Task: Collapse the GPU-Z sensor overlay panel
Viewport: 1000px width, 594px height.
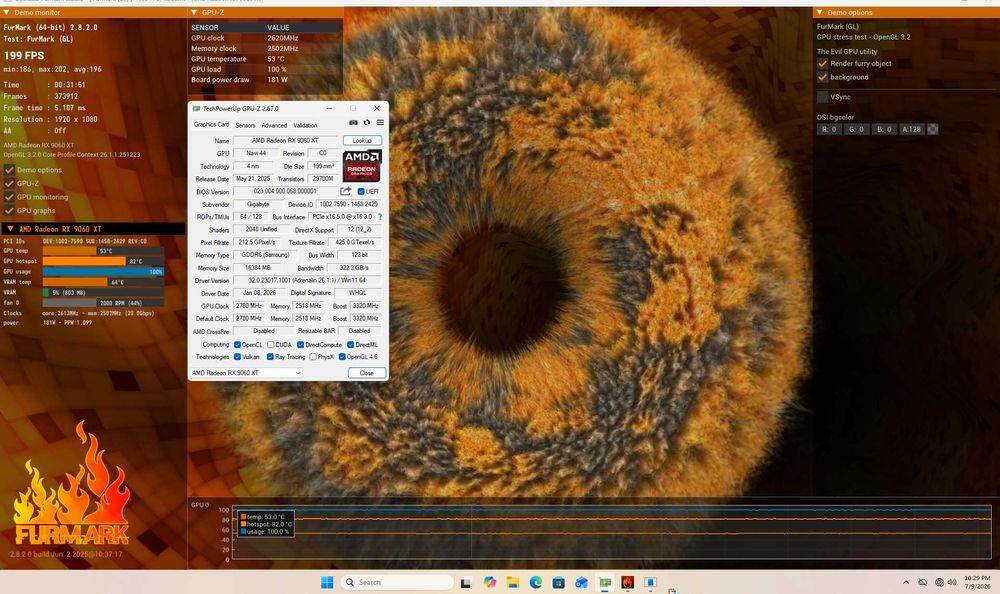Action: click(194, 12)
